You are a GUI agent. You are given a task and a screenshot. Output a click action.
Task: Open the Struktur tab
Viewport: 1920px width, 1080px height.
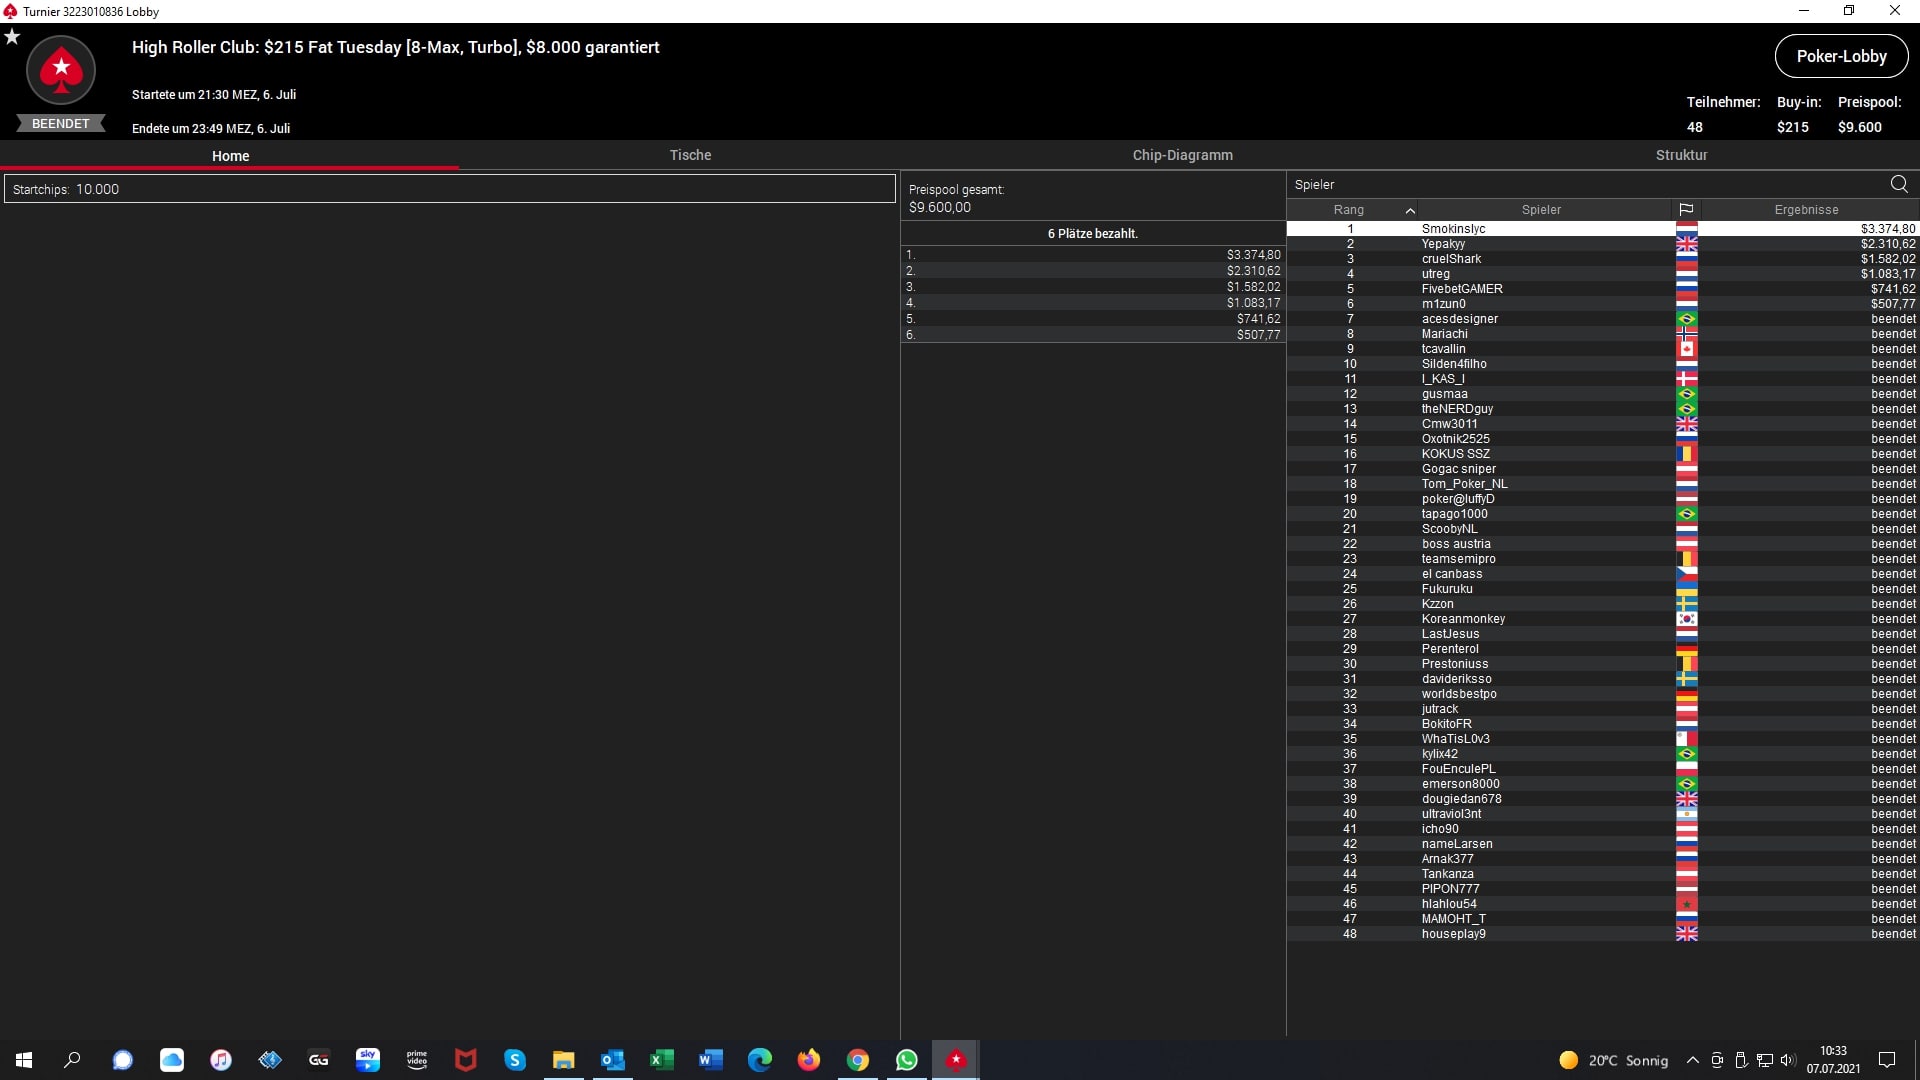1681,155
